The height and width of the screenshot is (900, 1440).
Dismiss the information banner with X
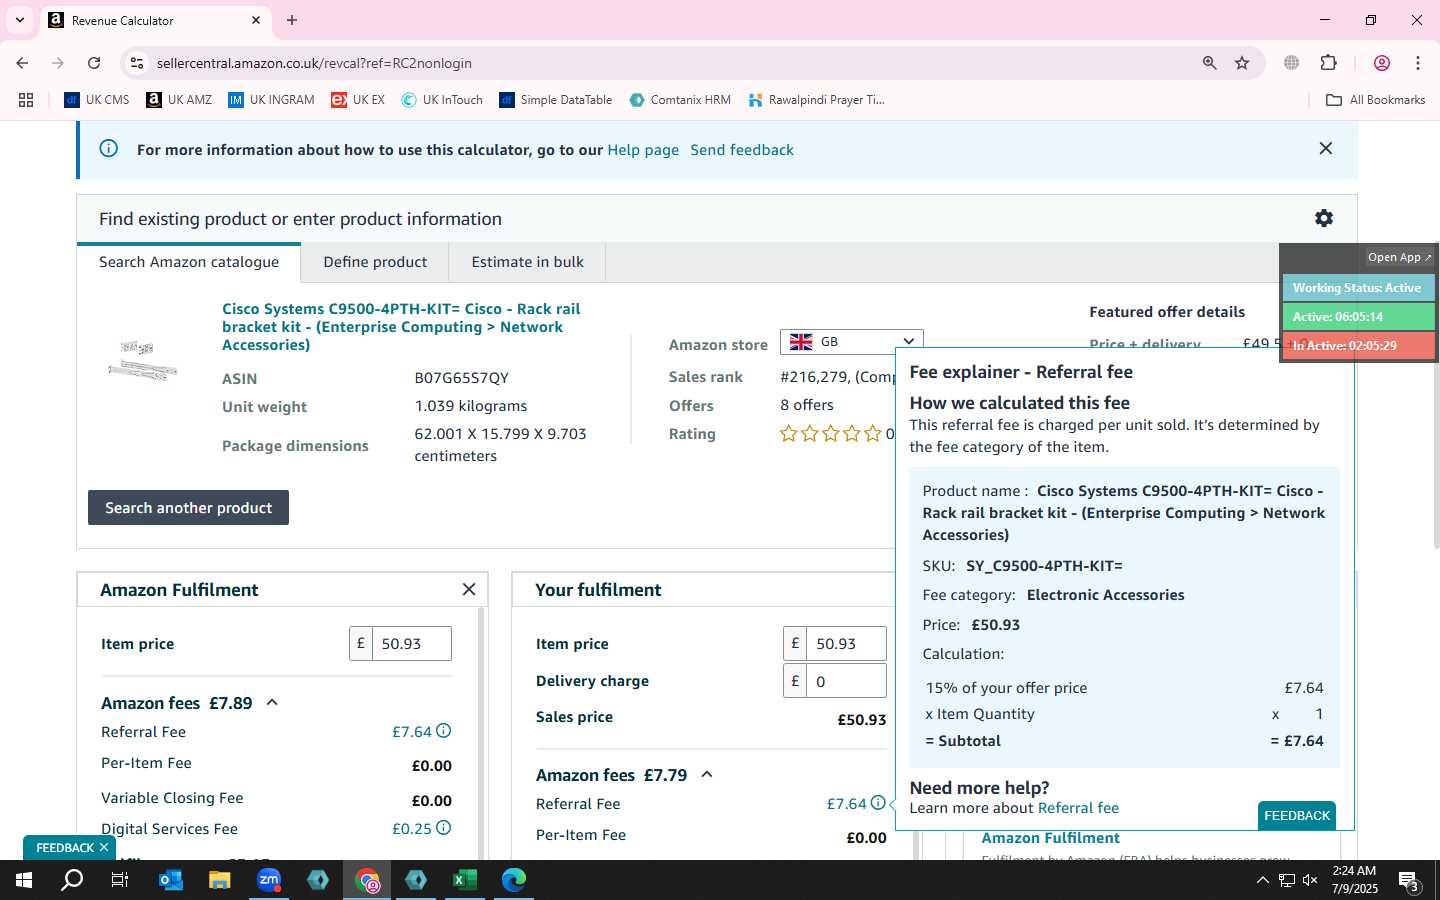[1326, 148]
